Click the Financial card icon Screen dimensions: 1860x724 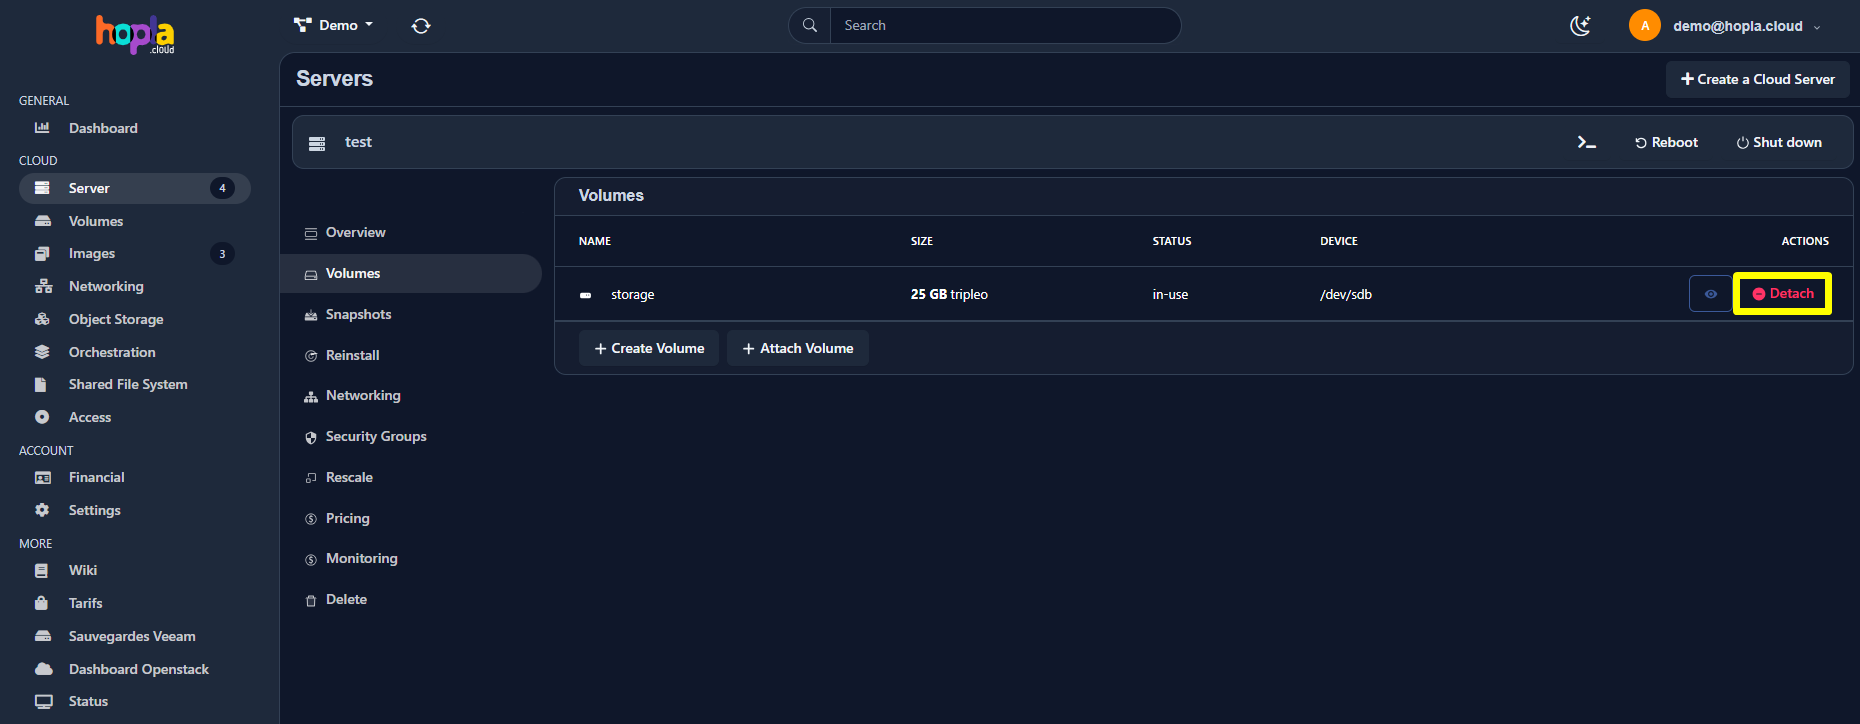tap(43, 478)
